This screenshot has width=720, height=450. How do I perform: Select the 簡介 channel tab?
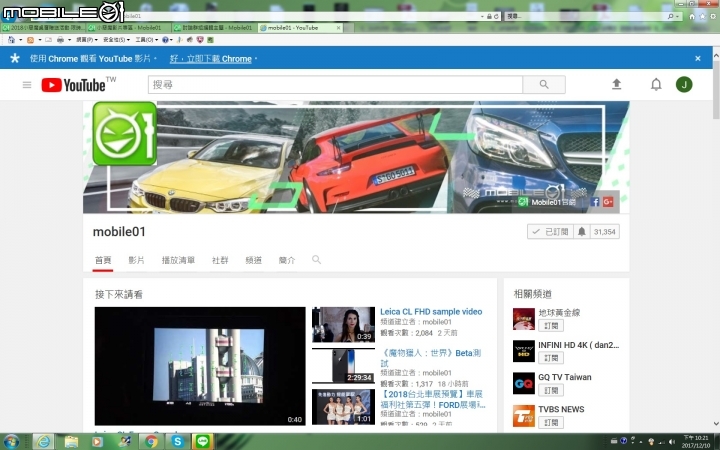coord(287,260)
